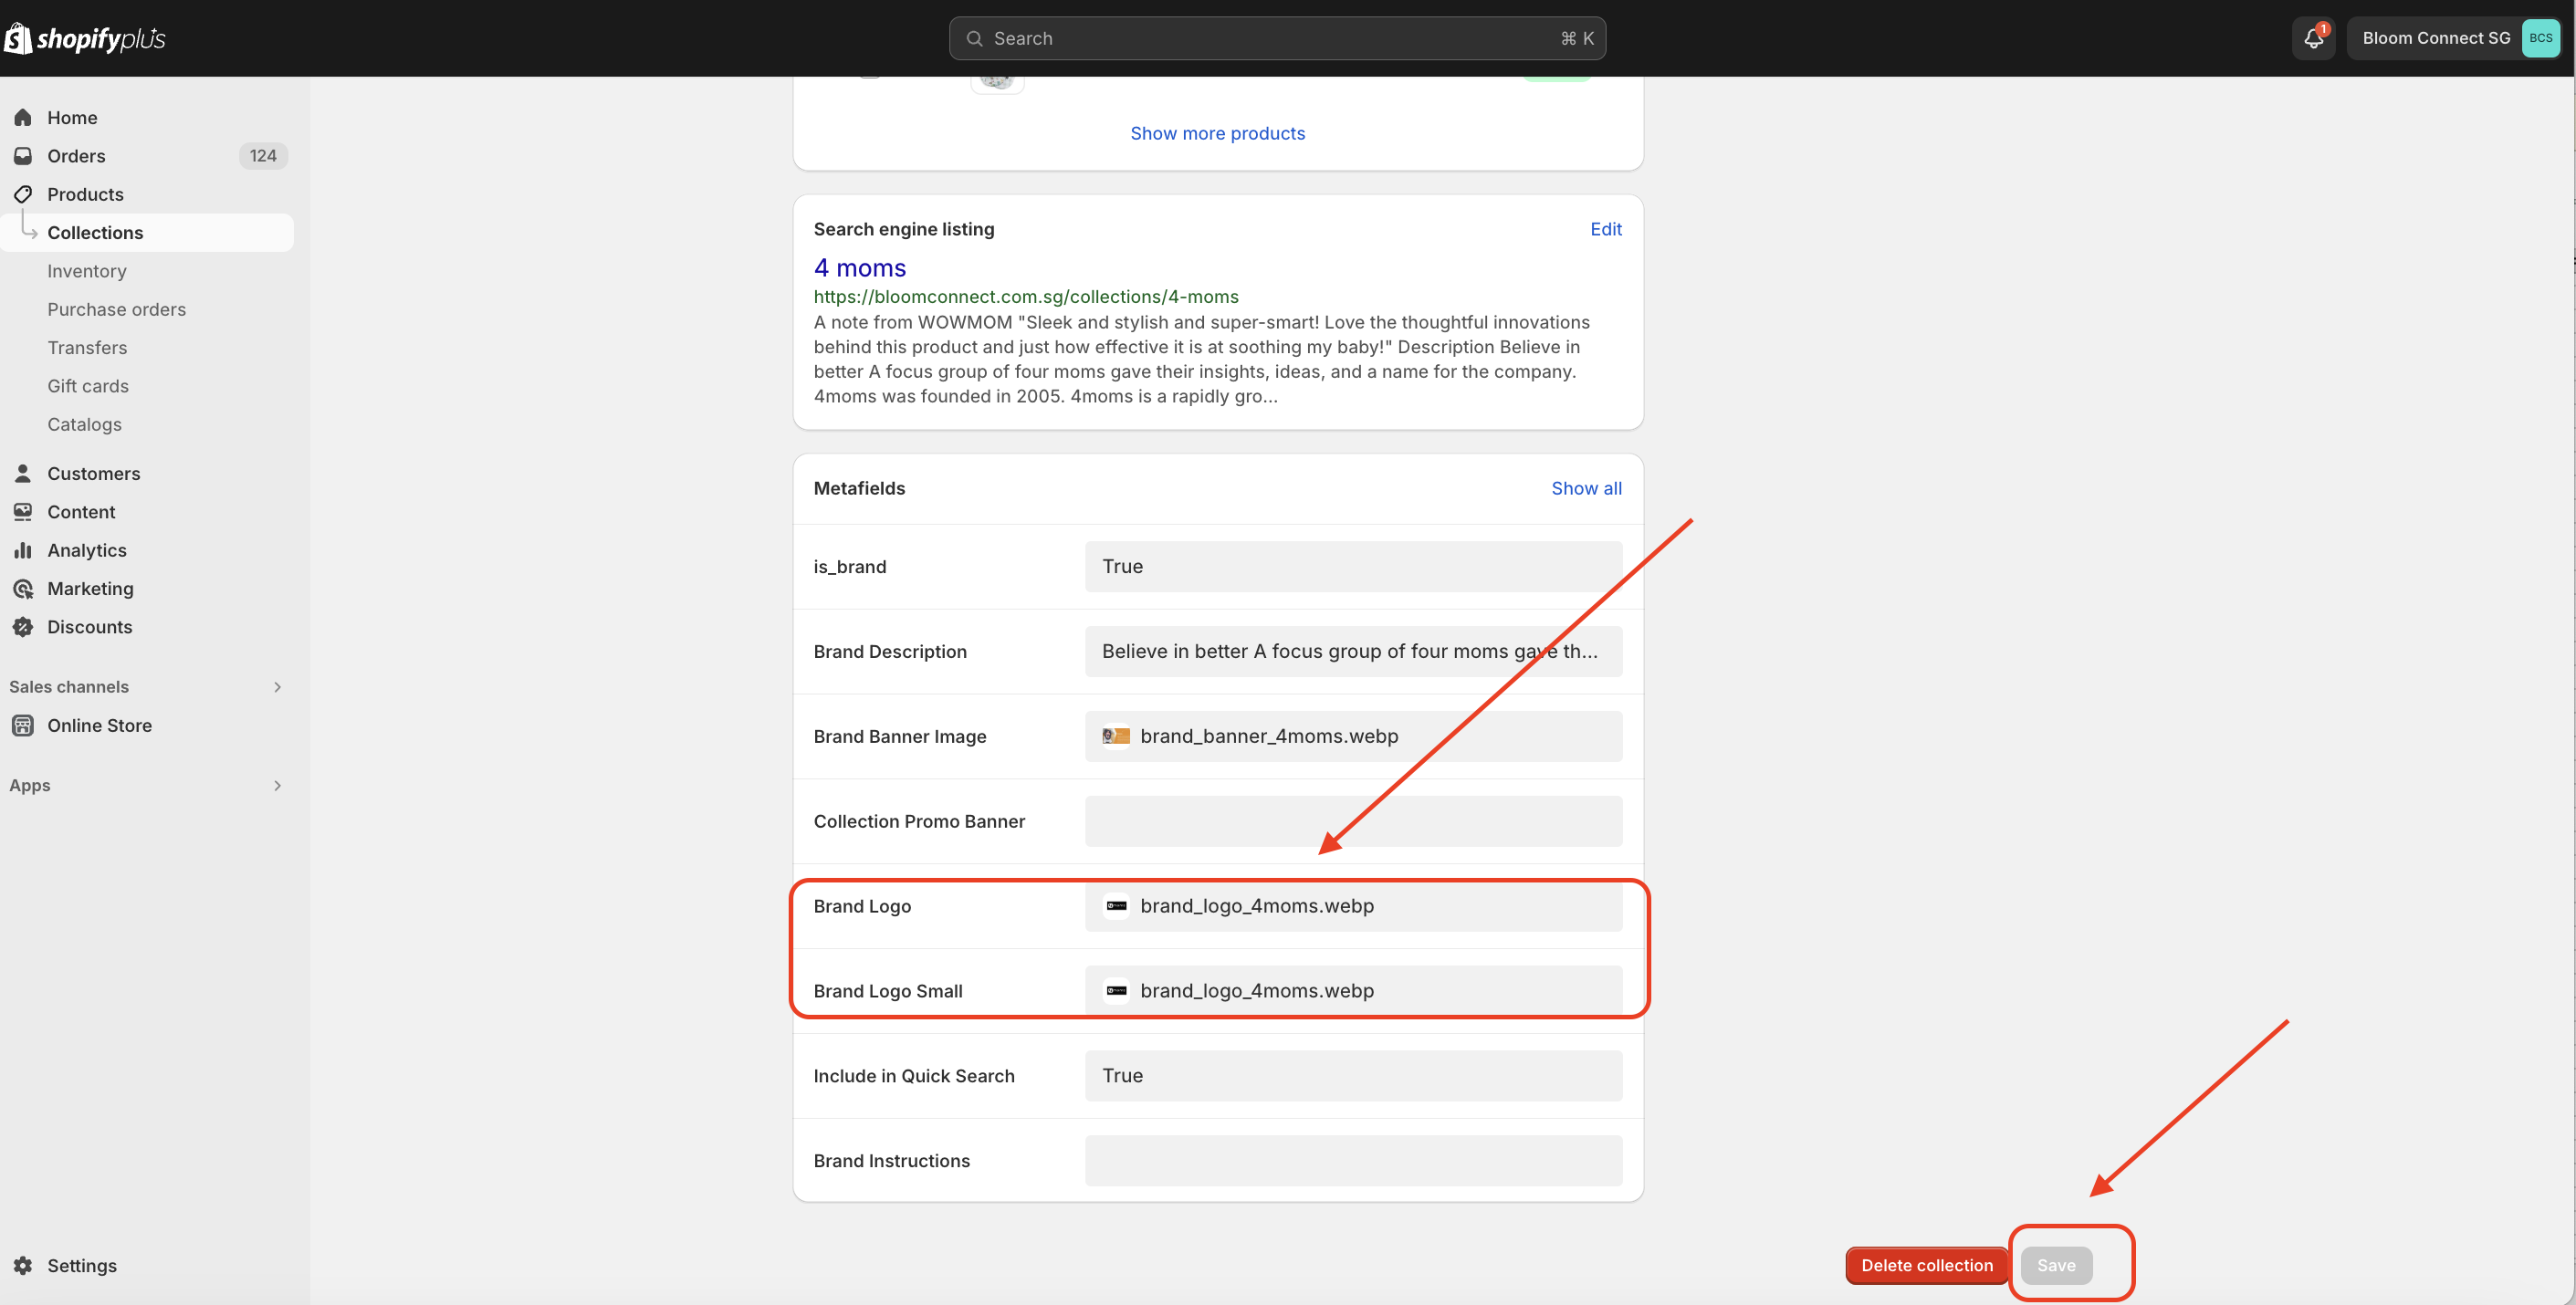Click the Include in Quick Search field
This screenshot has height=1305, width=2576.
(x=1353, y=1076)
